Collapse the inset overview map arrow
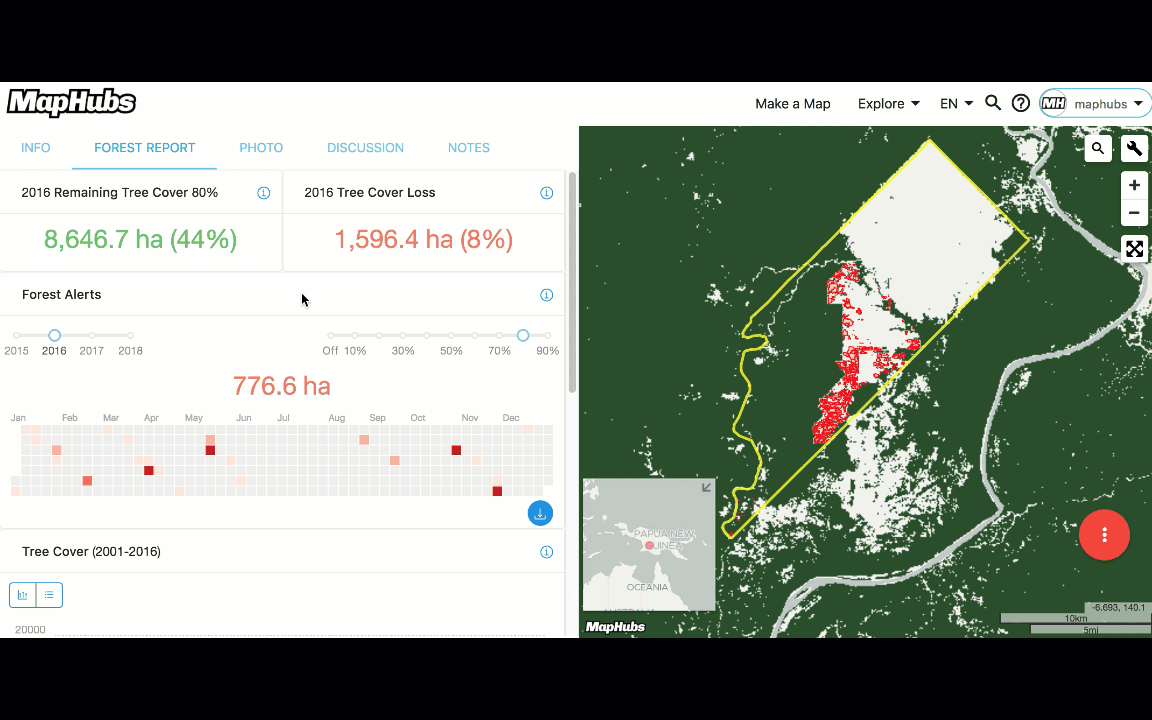 tap(706, 487)
